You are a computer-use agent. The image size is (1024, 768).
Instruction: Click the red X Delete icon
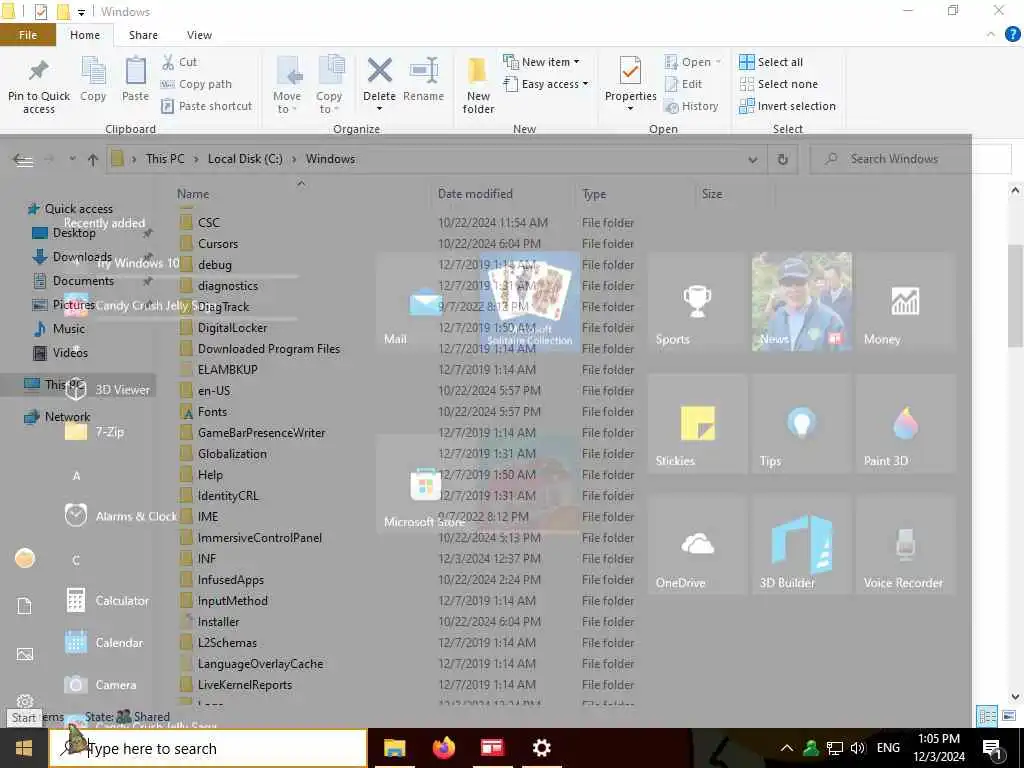point(379,71)
